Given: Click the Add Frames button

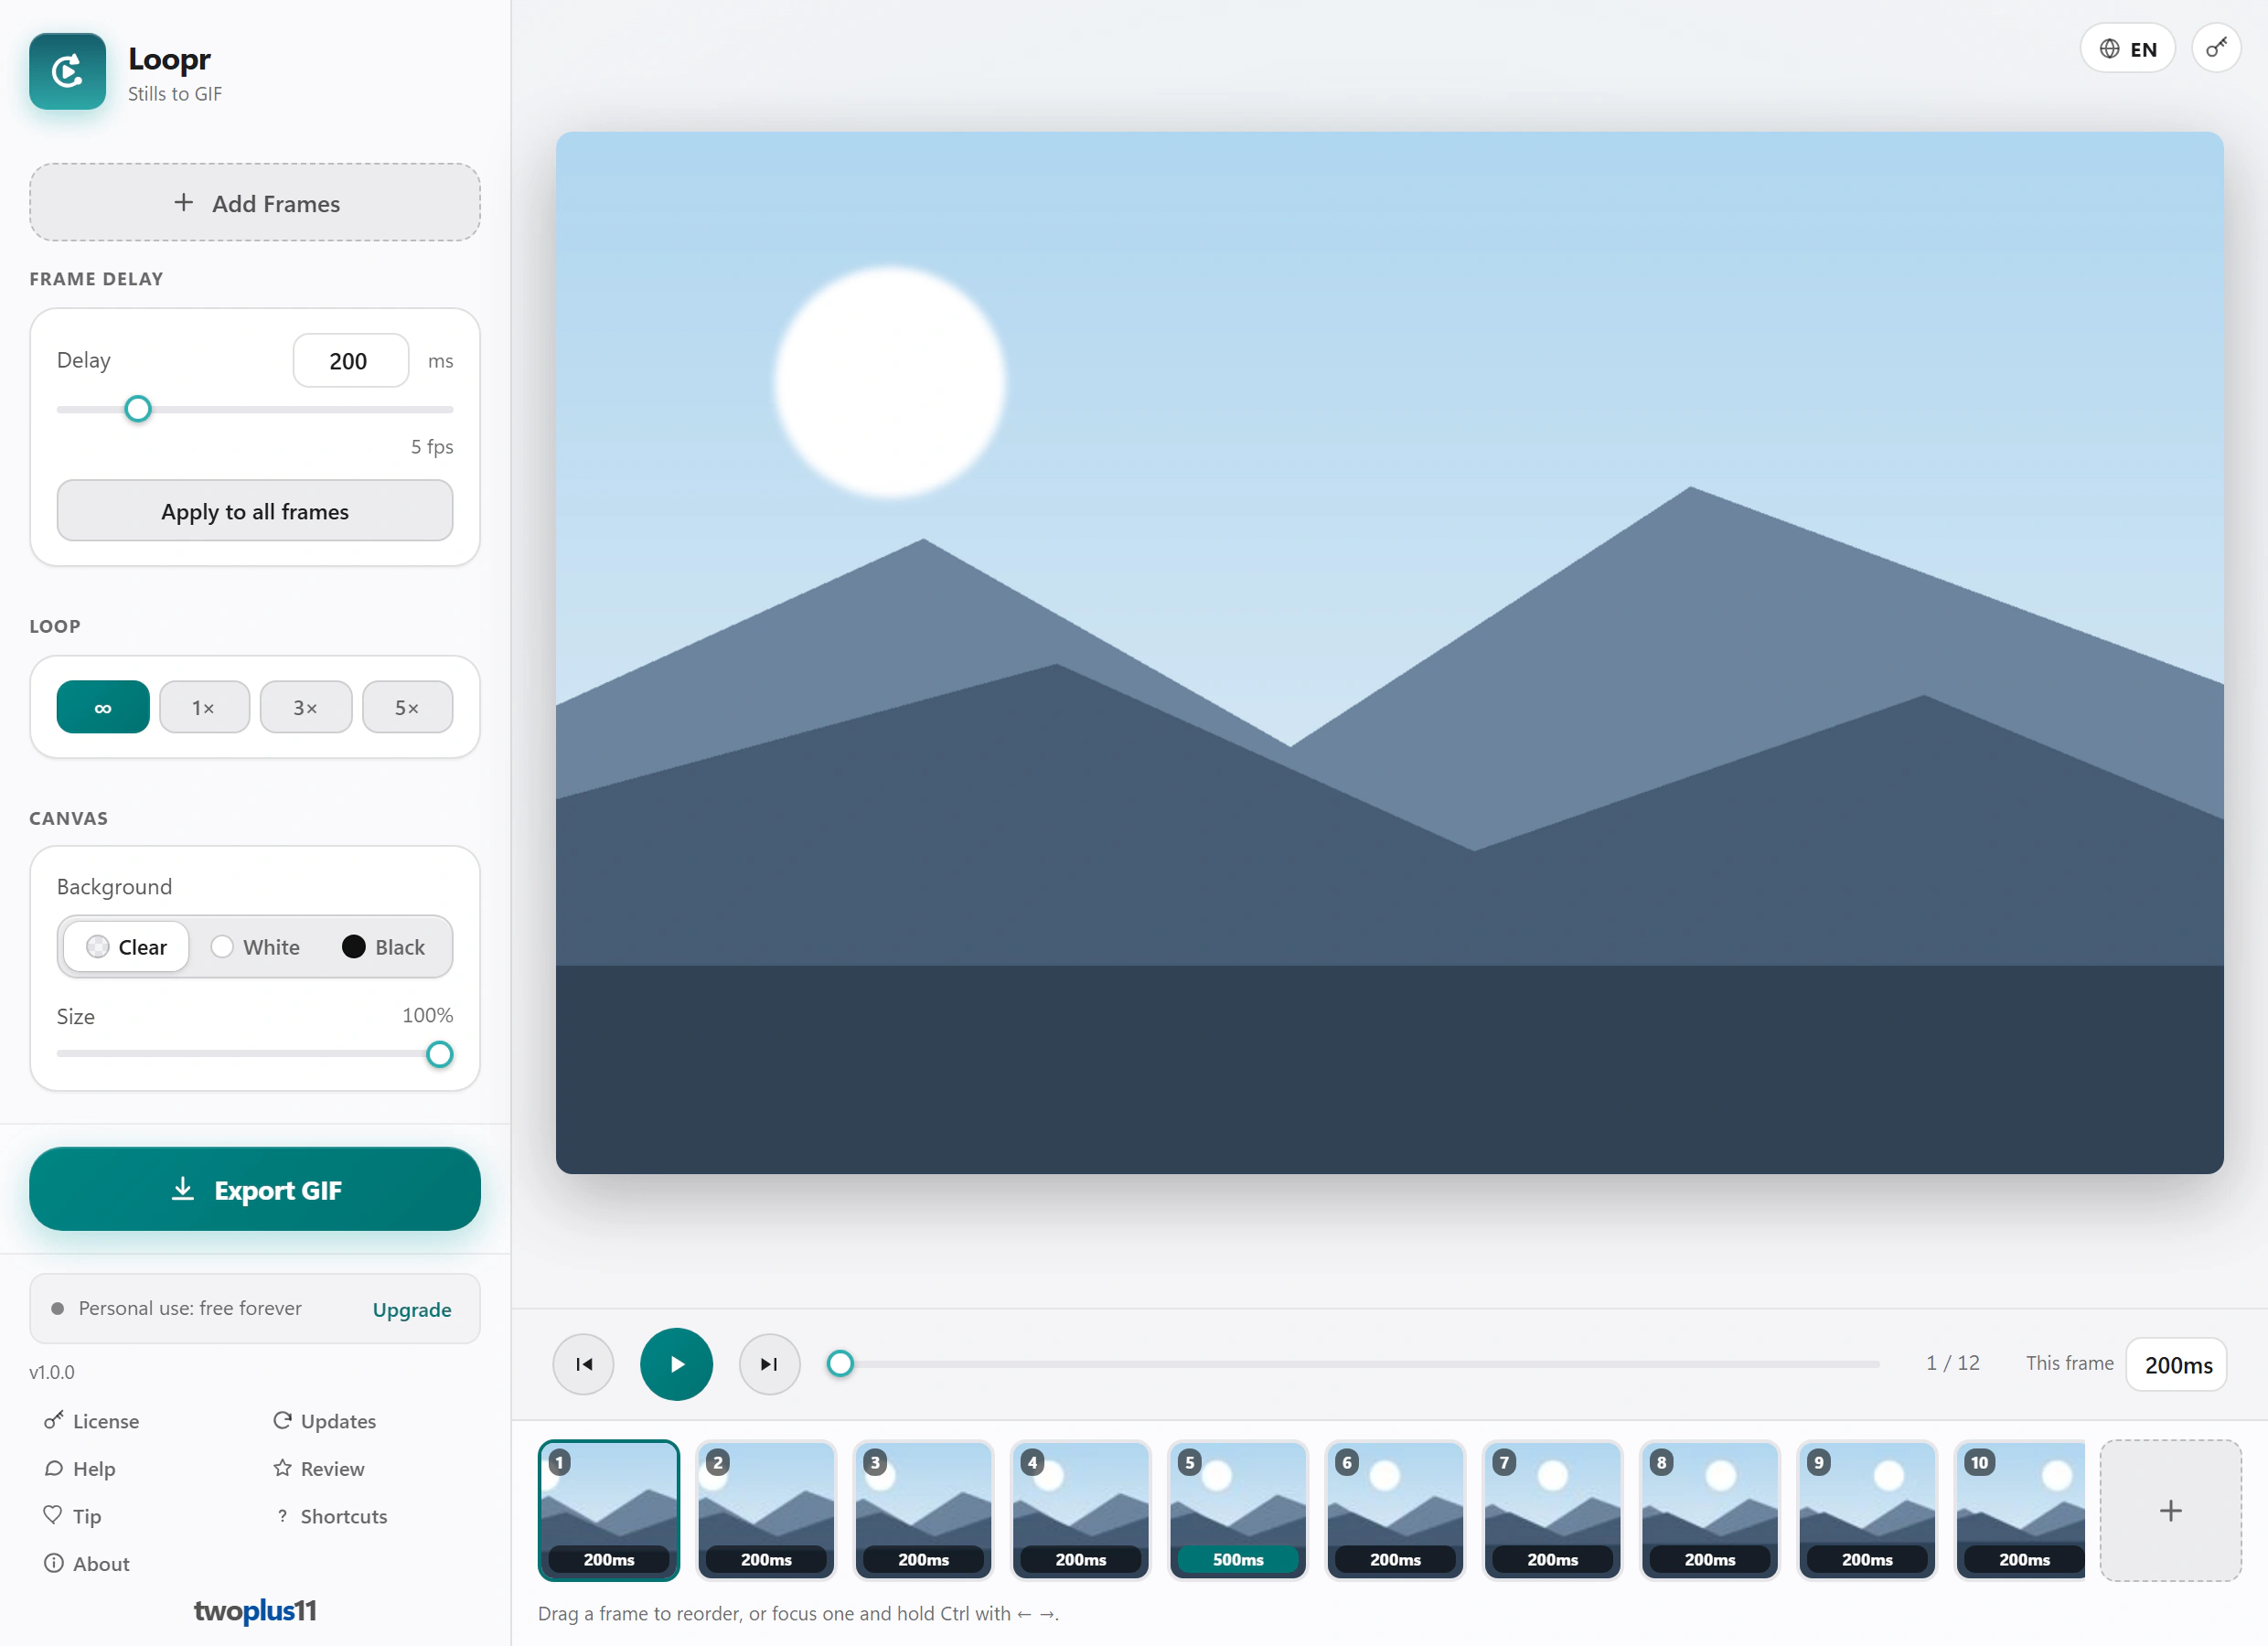Looking at the screenshot, I should (x=255, y=203).
